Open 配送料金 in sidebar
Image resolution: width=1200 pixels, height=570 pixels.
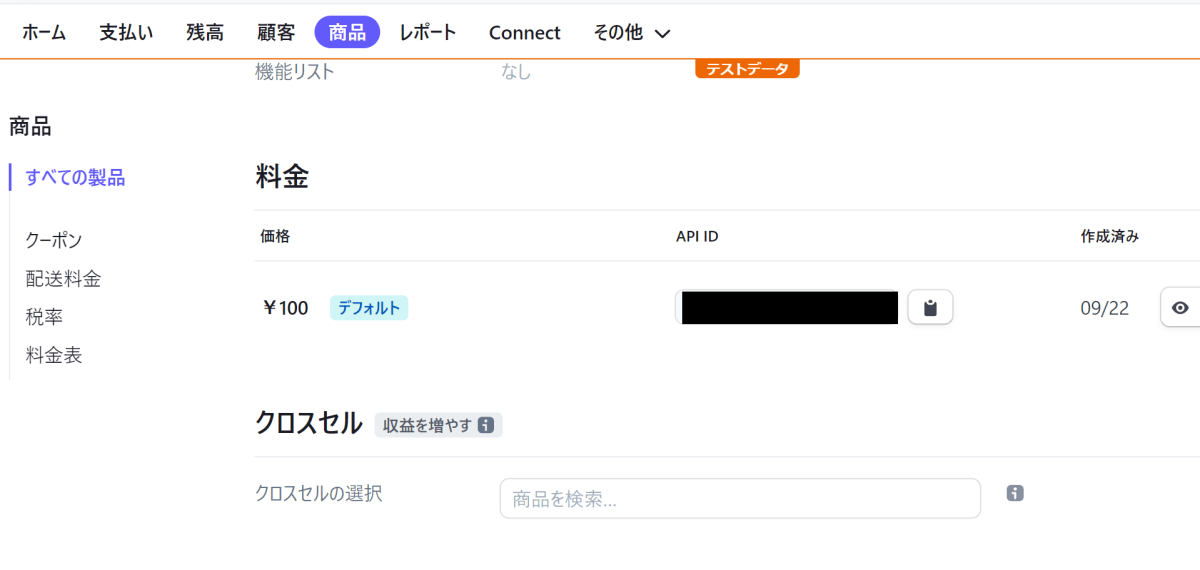(63, 279)
